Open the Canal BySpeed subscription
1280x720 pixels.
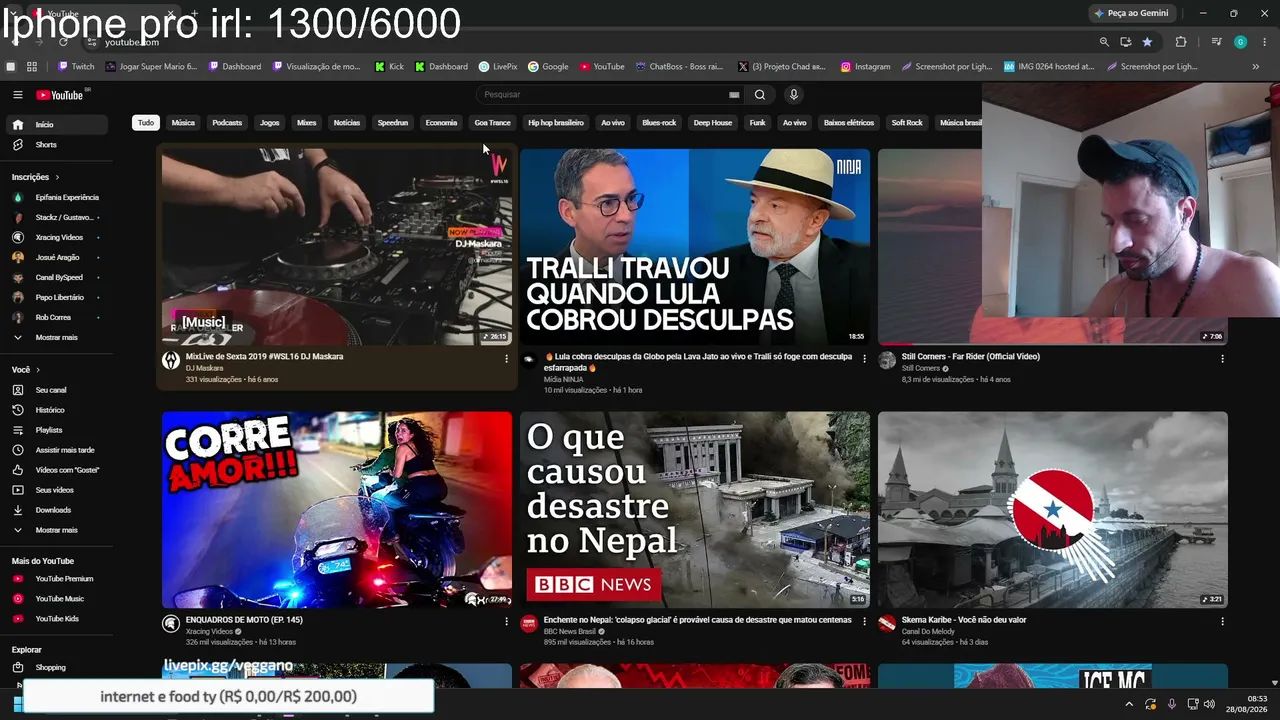point(56,278)
